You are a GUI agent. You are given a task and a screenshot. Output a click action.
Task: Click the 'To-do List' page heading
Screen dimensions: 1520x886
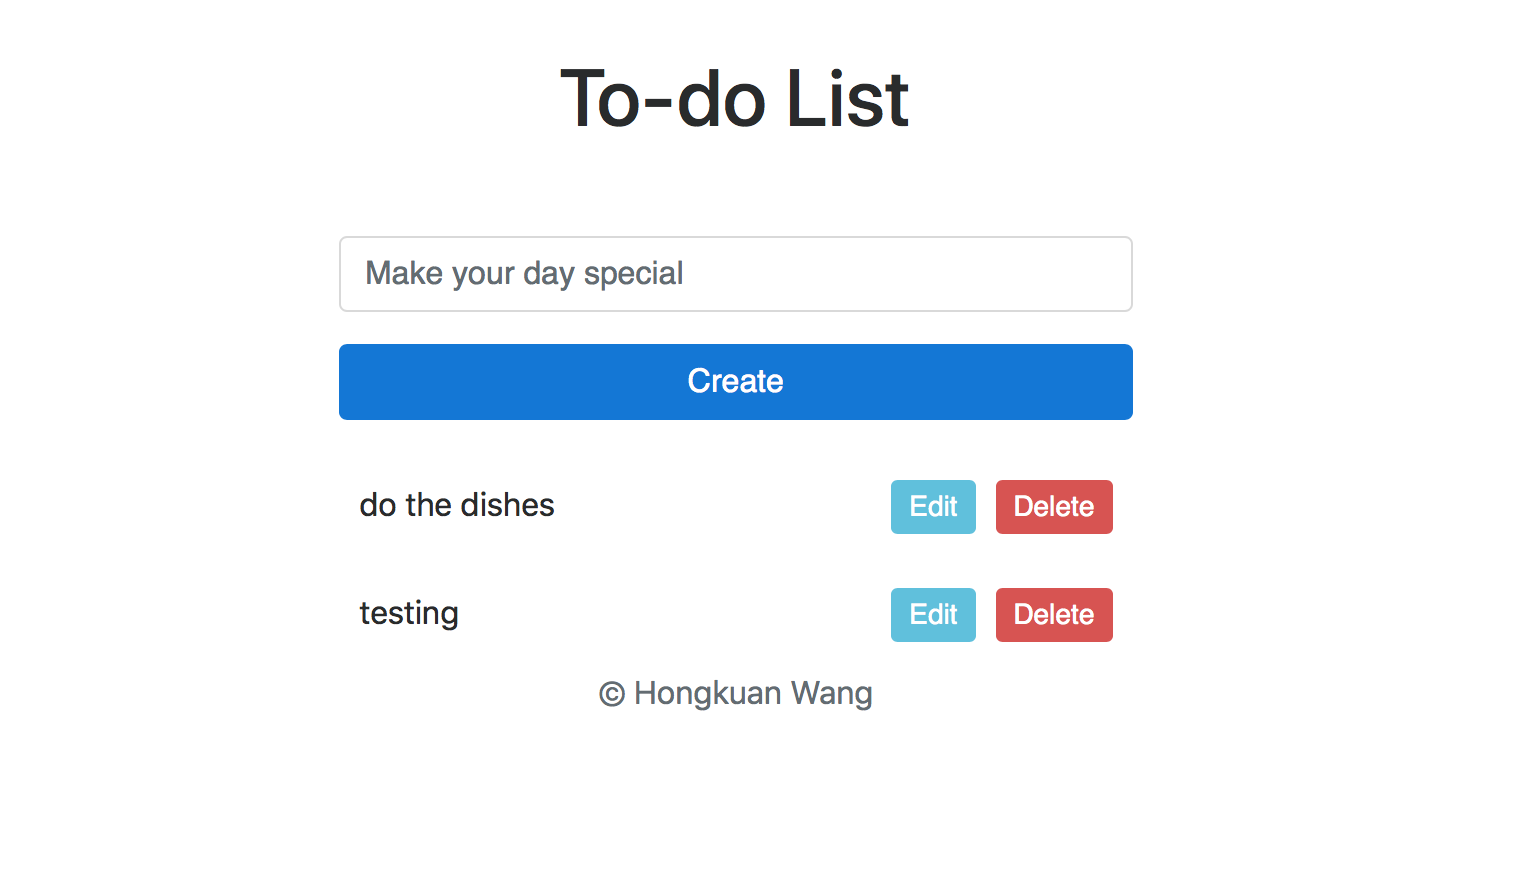735,98
